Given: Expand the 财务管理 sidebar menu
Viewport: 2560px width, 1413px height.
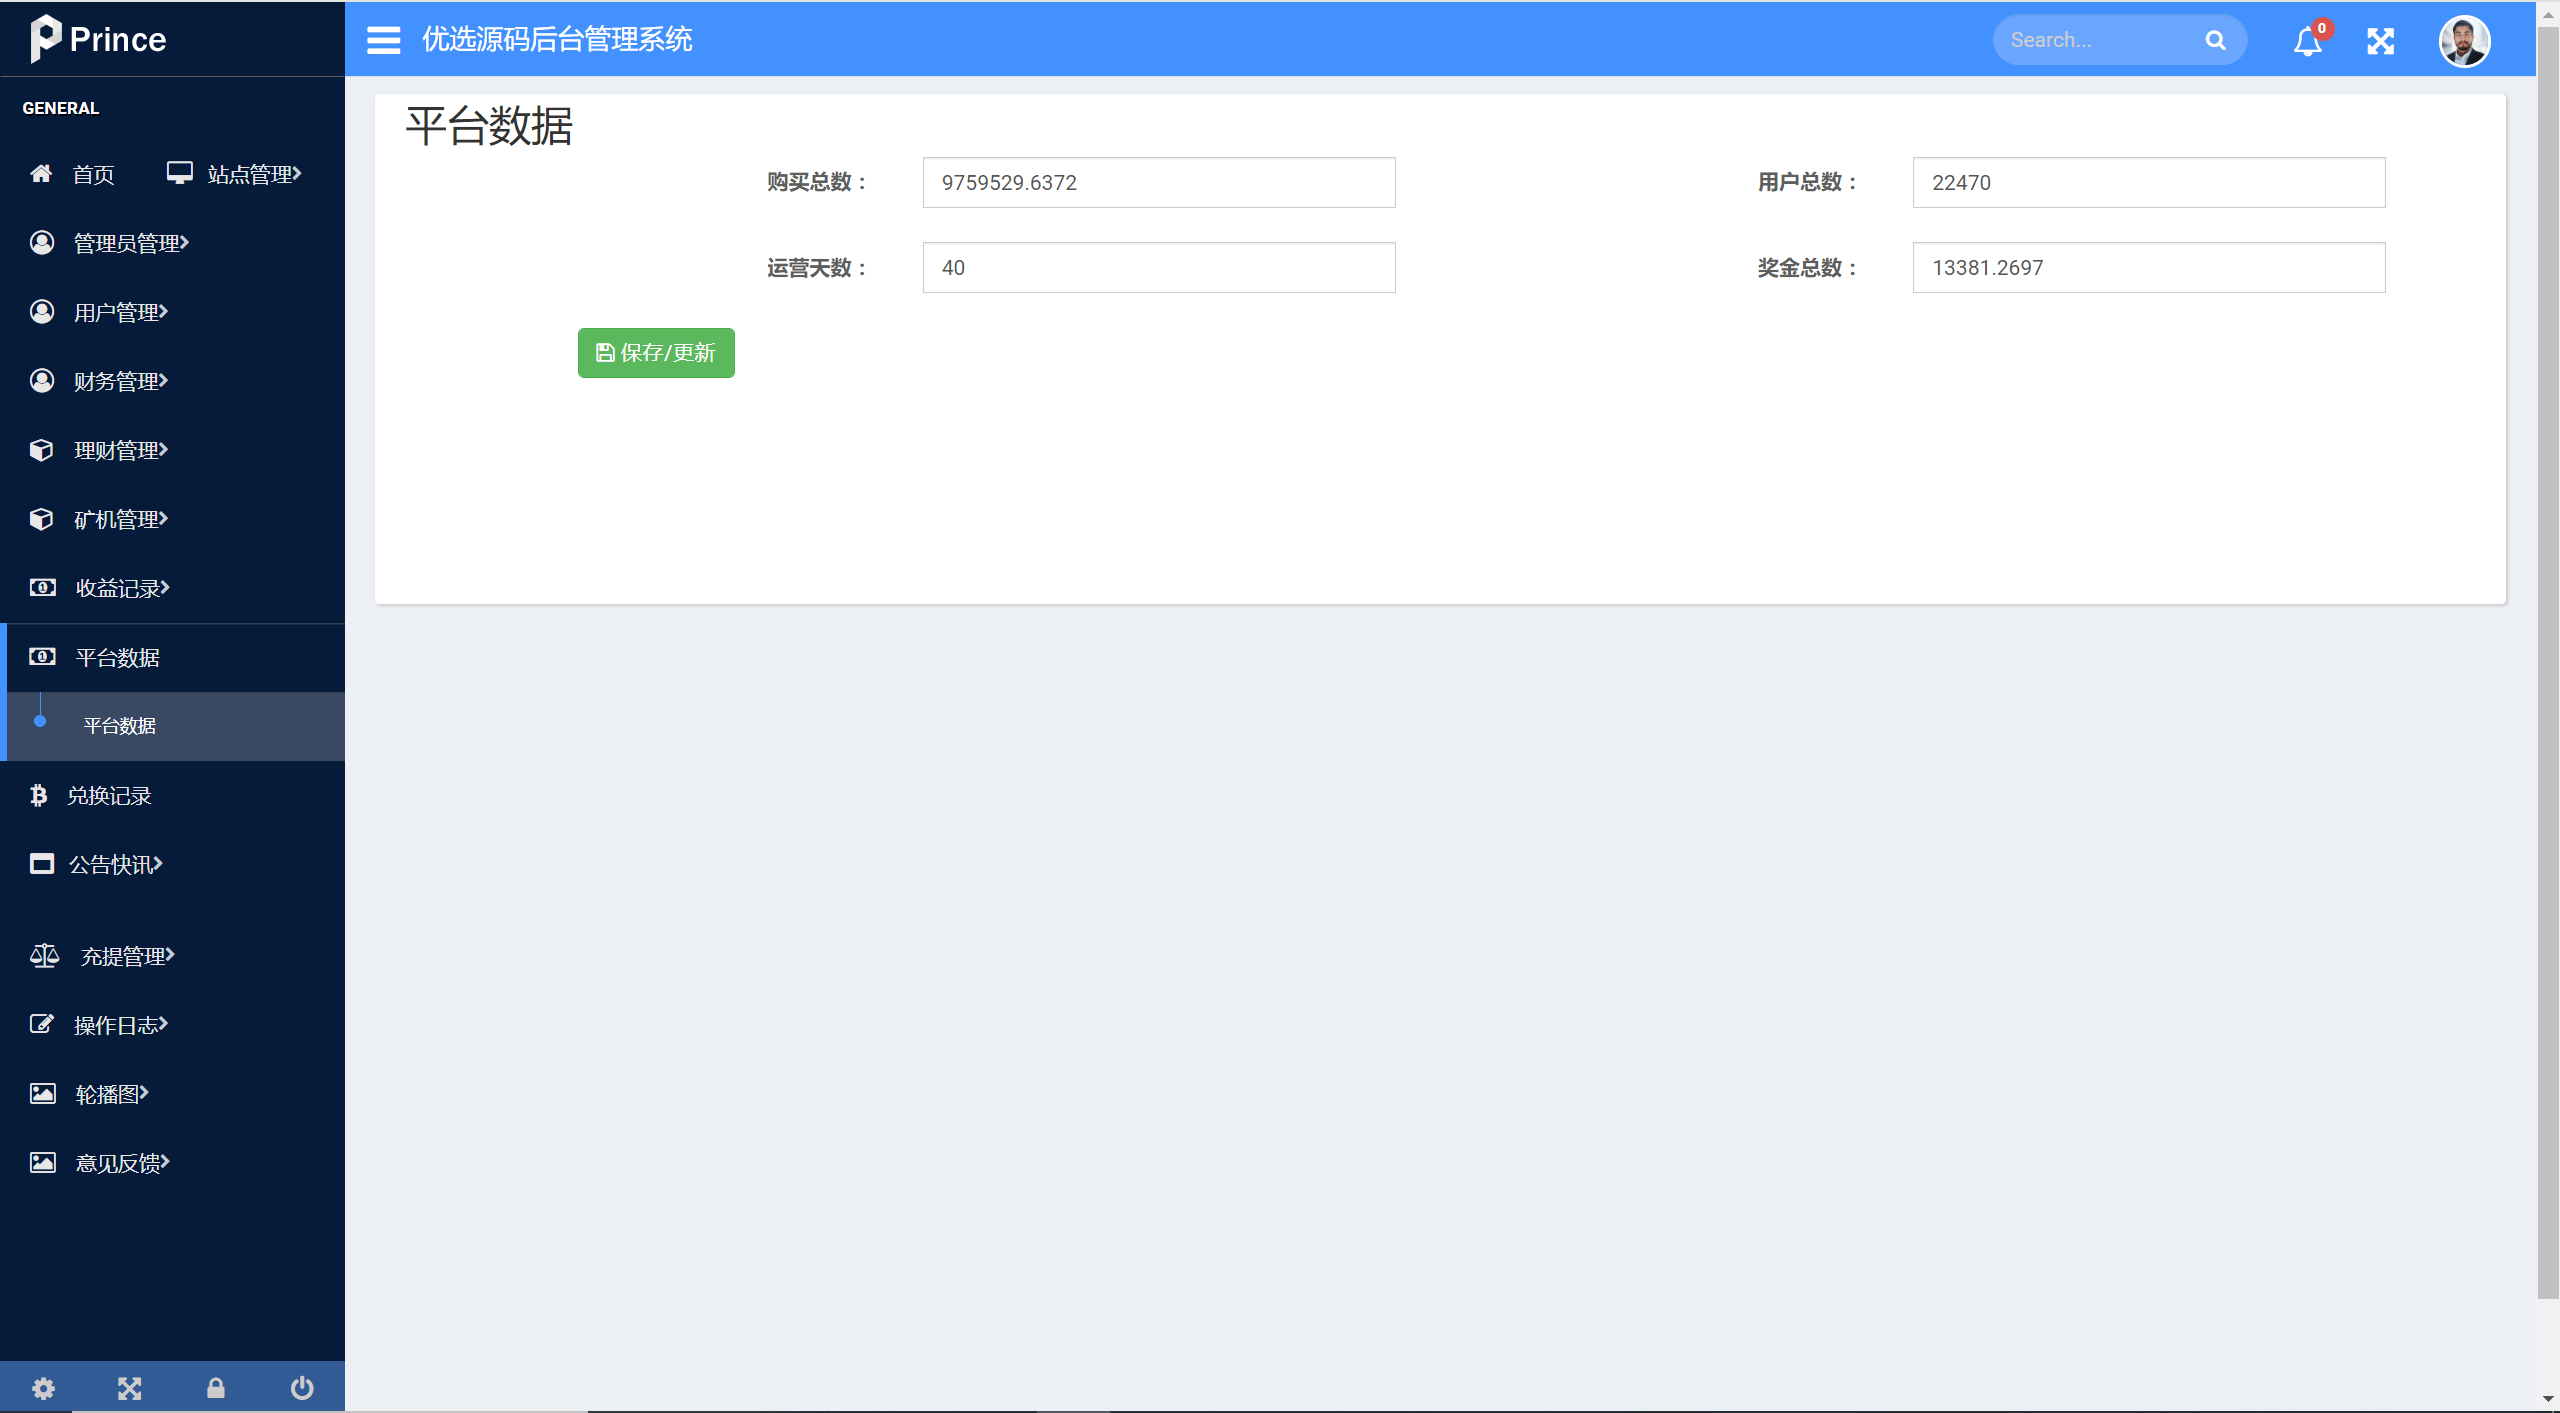Looking at the screenshot, I should pyautogui.click(x=120, y=381).
